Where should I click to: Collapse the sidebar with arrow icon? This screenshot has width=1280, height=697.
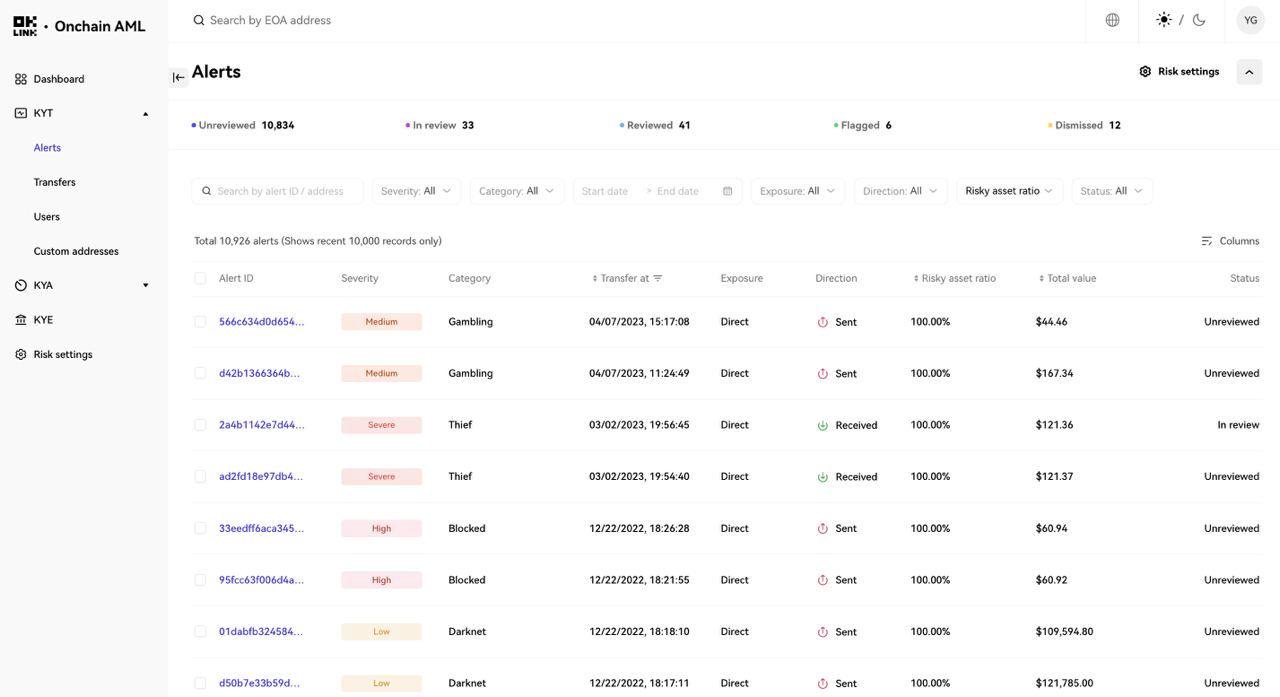click(x=178, y=77)
